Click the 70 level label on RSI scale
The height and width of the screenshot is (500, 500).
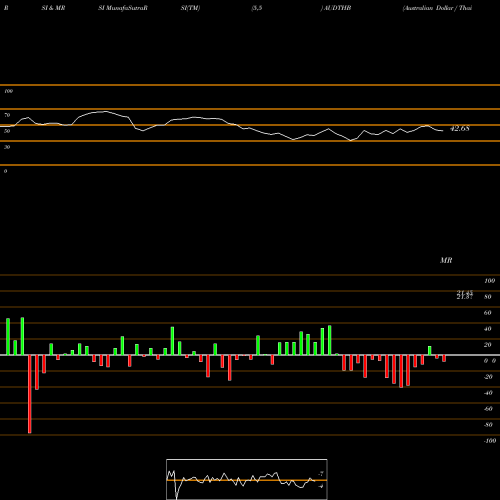pos(7,115)
